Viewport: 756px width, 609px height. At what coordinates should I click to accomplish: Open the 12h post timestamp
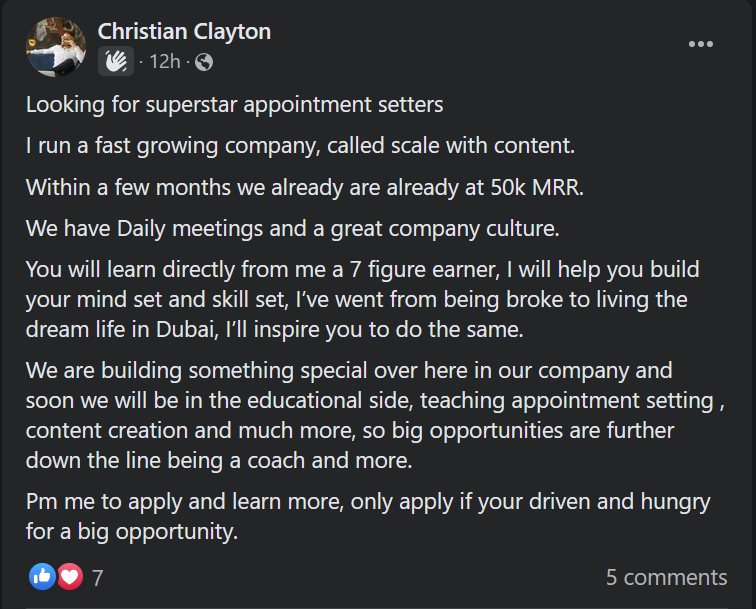point(164,62)
